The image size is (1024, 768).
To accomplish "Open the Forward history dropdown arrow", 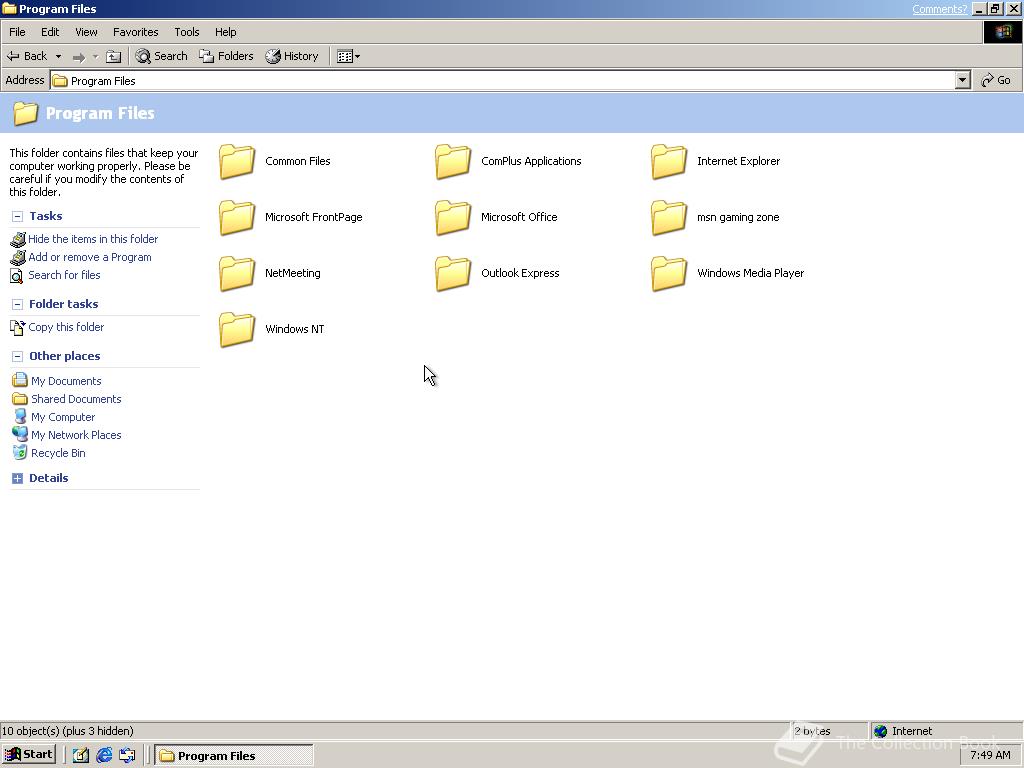I will 95,57.
